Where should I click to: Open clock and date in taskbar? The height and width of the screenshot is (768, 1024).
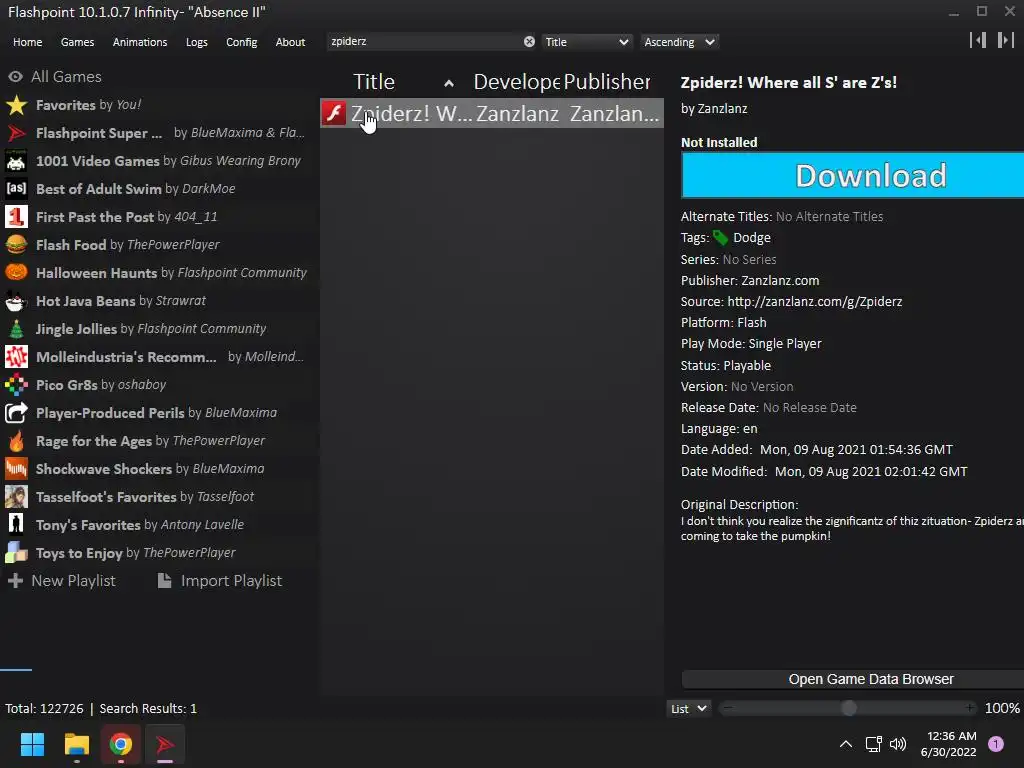[948, 744]
